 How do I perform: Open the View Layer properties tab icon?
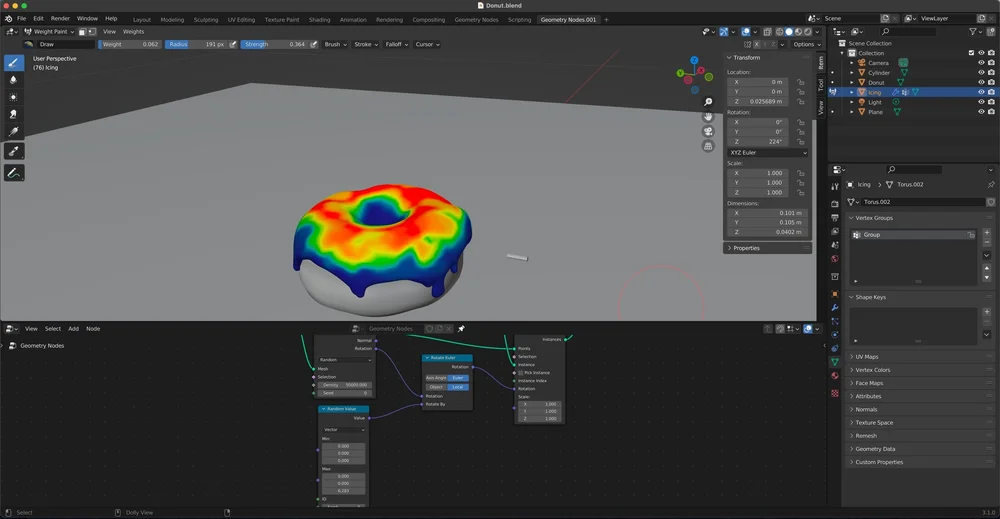click(x=835, y=231)
